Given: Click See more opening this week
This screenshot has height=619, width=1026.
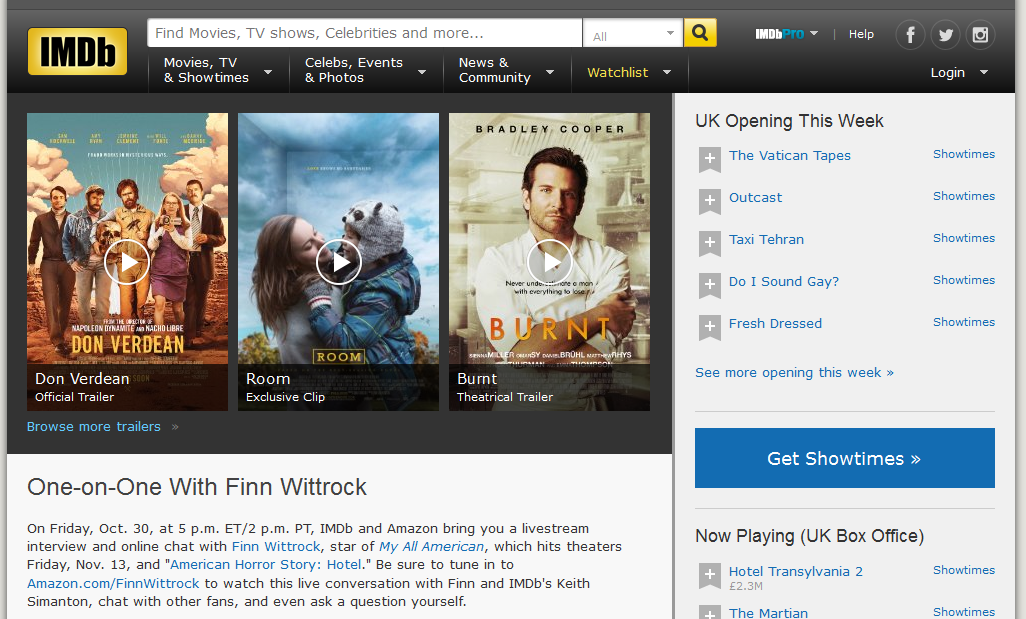Looking at the screenshot, I should [794, 372].
